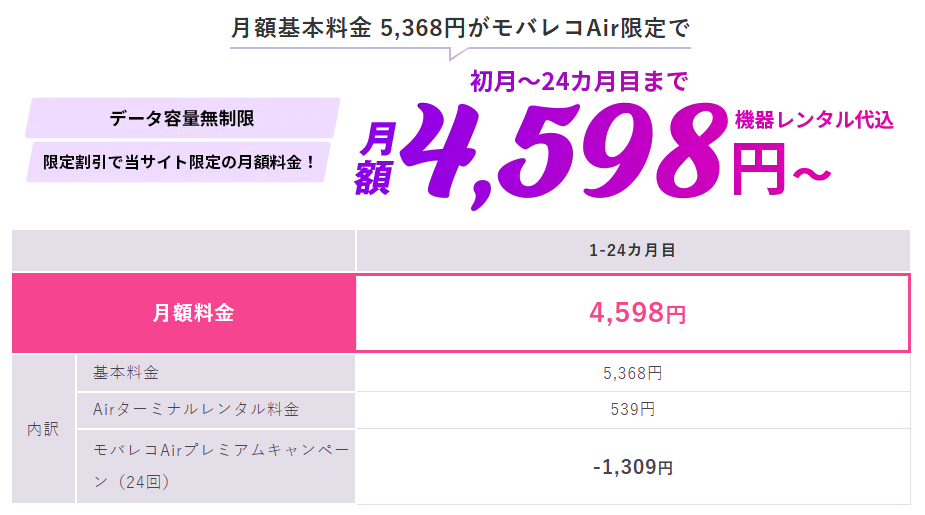Click the モバレコAirプレミアムキャンペーン row label

pyautogui.click(x=215, y=466)
